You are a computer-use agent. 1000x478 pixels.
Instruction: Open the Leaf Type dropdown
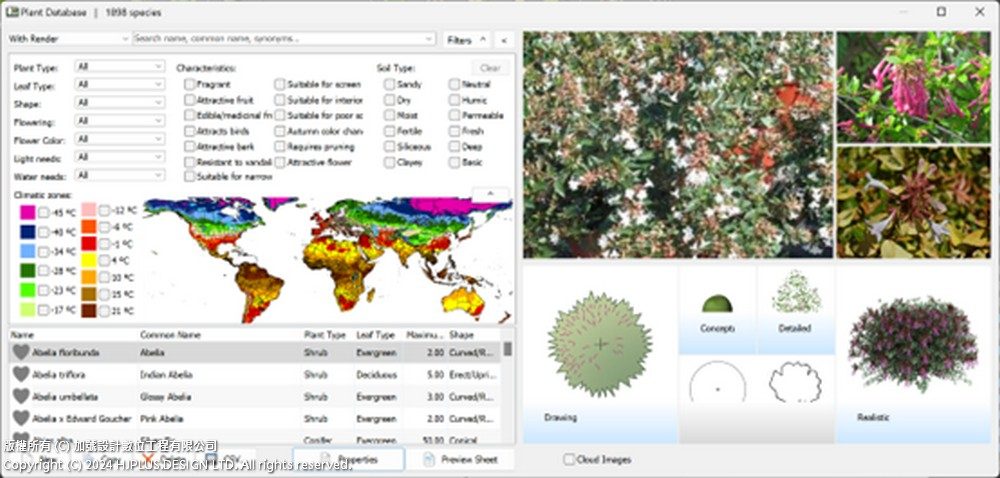click(120, 85)
